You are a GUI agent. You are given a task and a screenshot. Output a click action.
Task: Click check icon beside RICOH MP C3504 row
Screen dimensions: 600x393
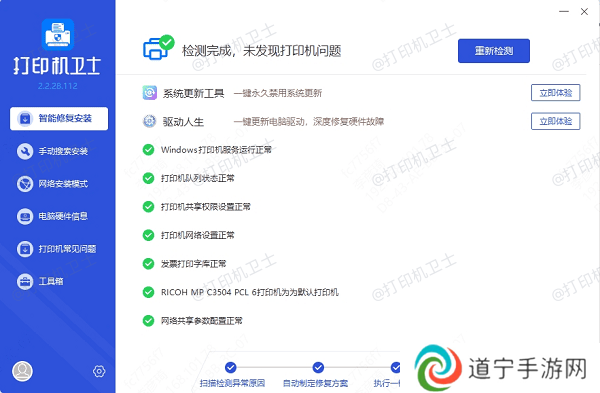pyautogui.click(x=148, y=292)
